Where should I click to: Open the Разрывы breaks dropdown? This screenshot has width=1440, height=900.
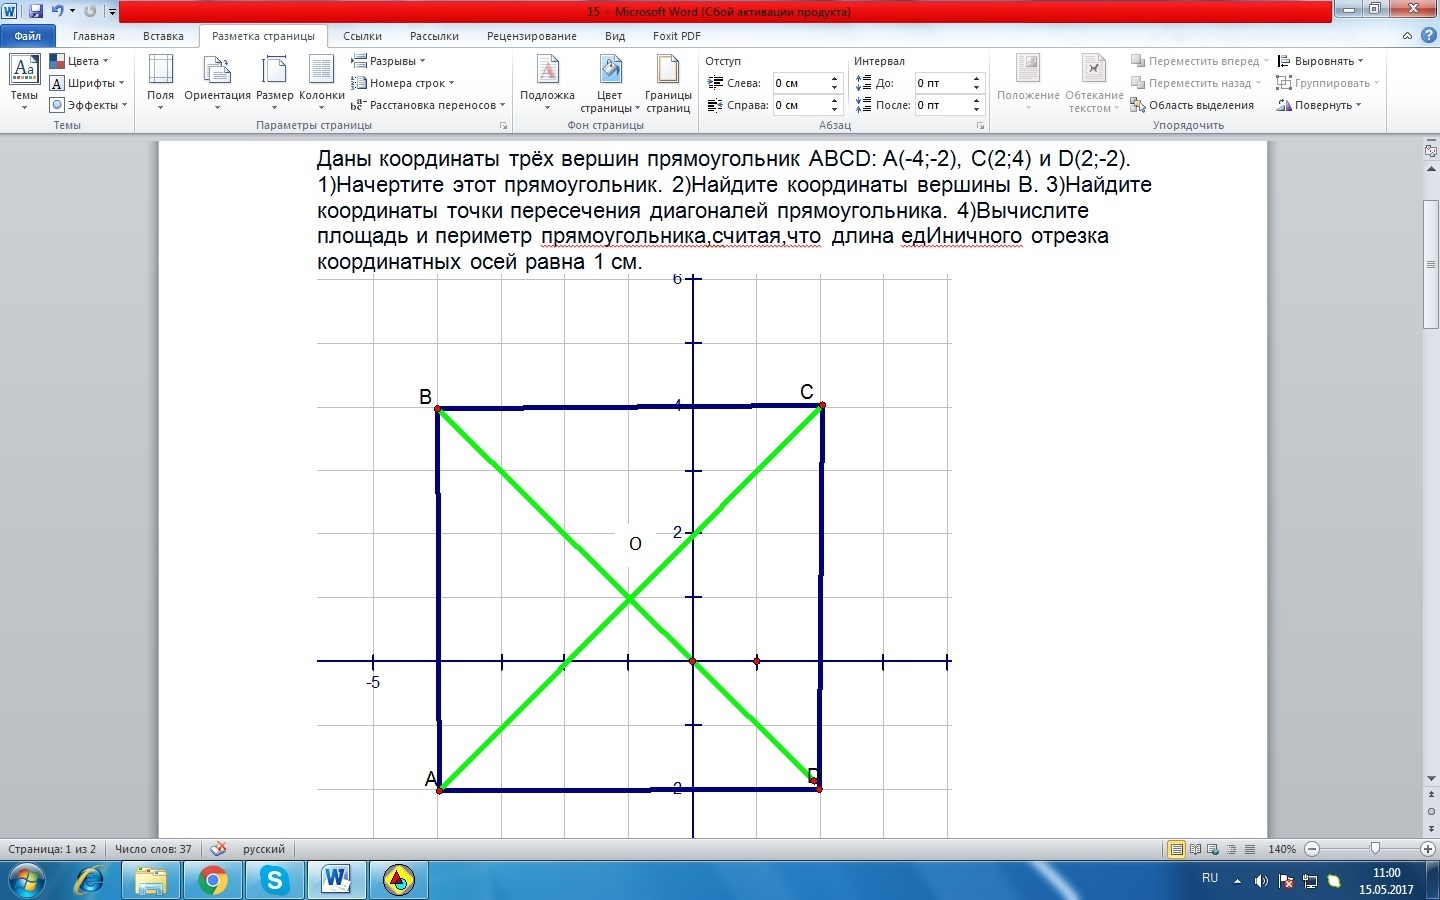(389, 61)
